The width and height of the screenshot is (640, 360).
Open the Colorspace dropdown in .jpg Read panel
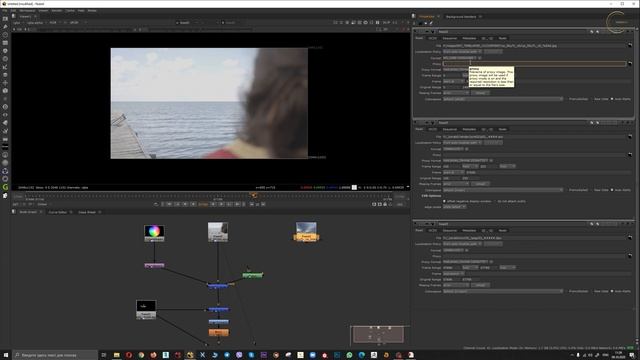click(503, 99)
